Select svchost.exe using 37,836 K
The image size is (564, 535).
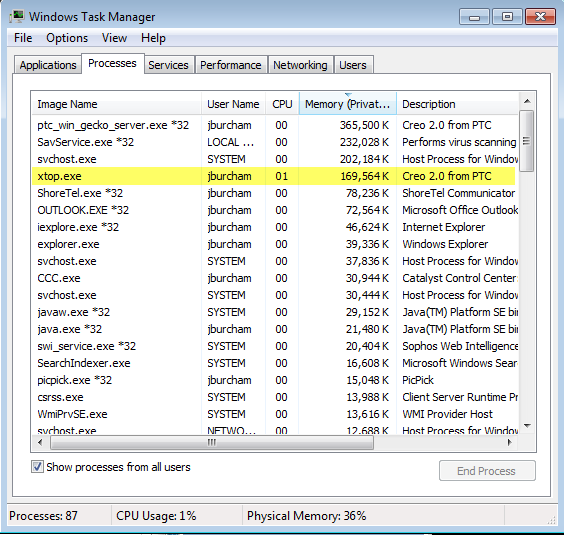(274, 261)
